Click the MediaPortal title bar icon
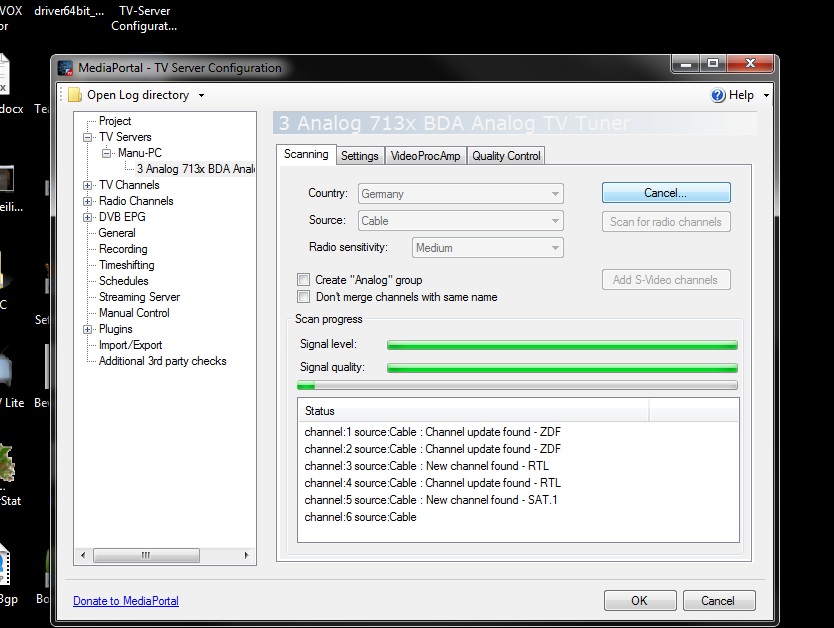The image size is (834, 628). coord(66,68)
